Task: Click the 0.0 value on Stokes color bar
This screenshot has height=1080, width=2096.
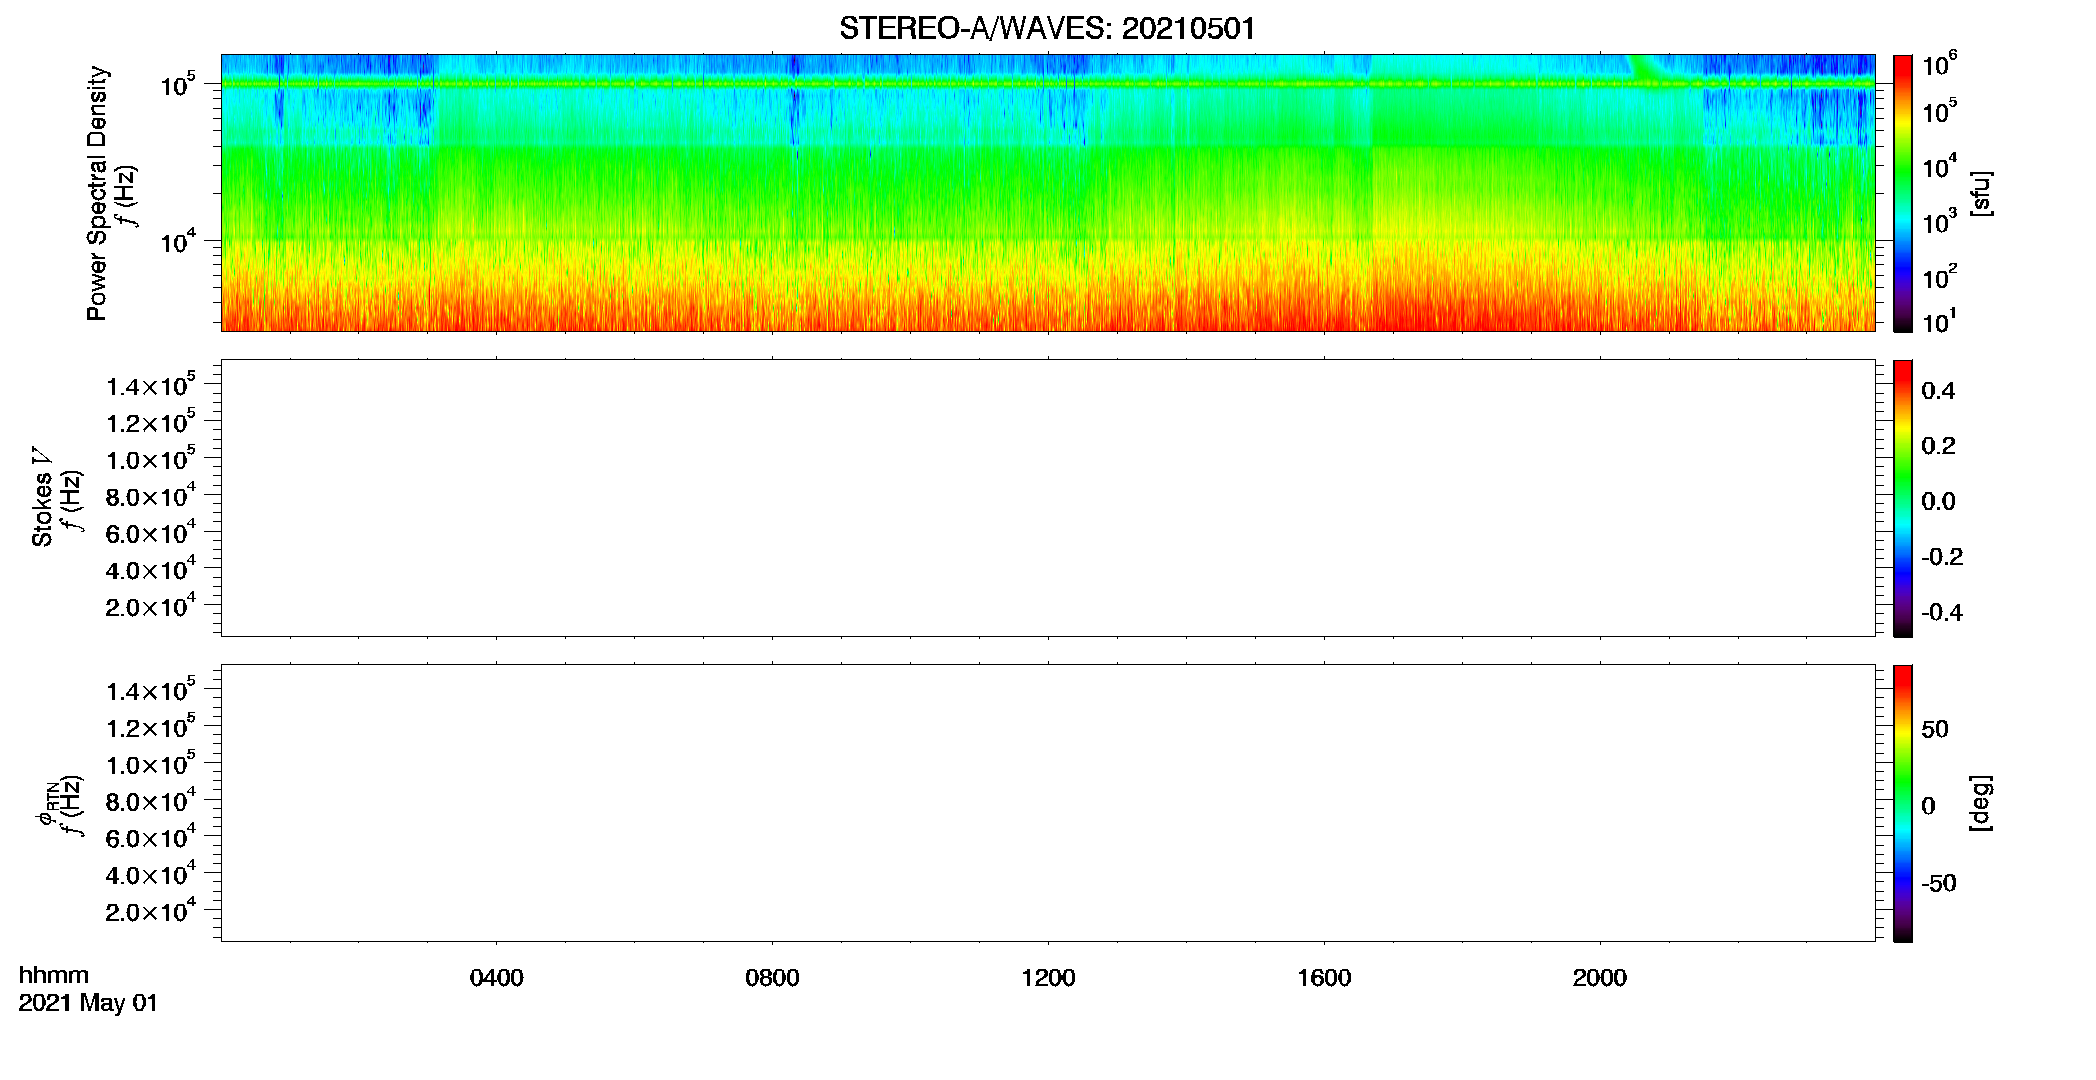Action: (1938, 501)
